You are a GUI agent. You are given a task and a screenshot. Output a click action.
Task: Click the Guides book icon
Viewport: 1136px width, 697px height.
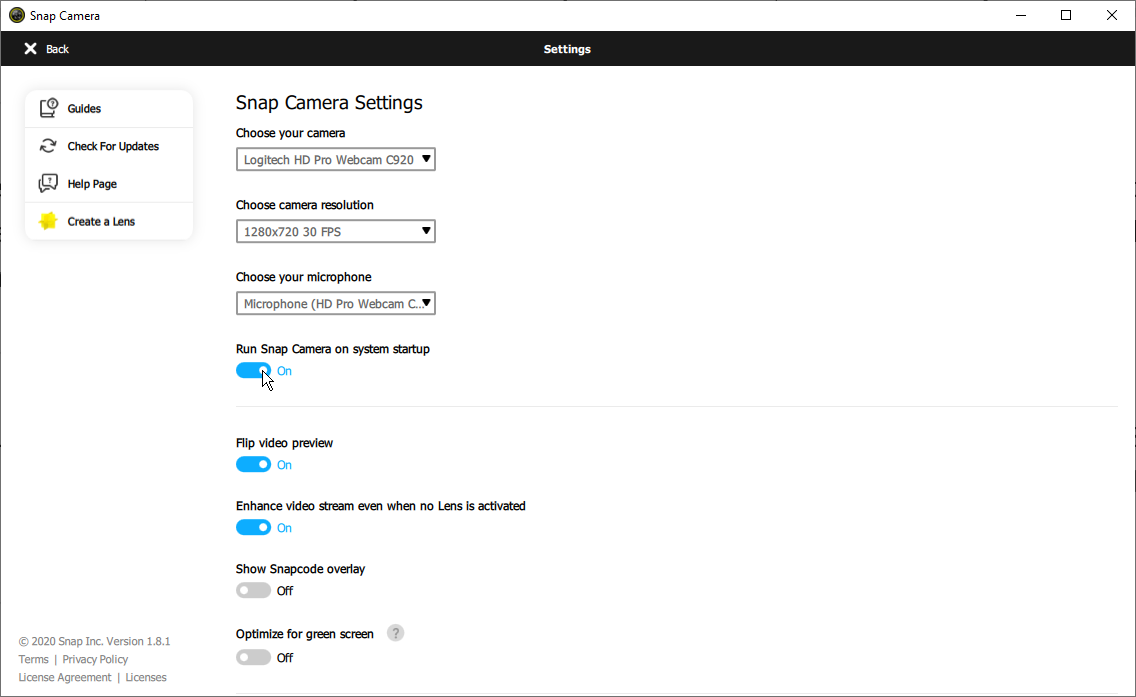pyautogui.click(x=48, y=109)
